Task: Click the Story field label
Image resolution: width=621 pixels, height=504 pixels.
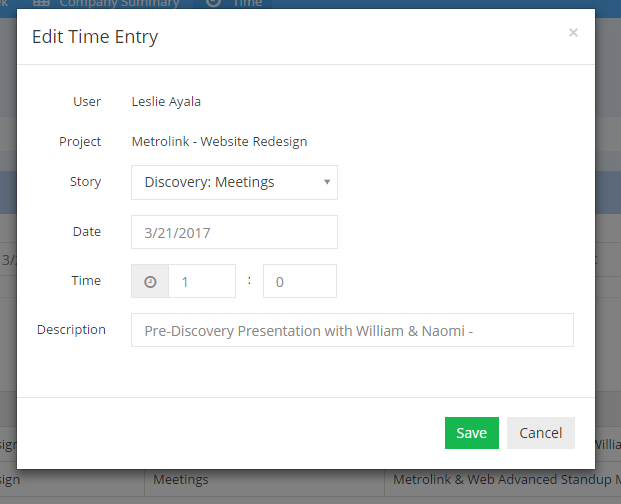Action: click(x=85, y=182)
